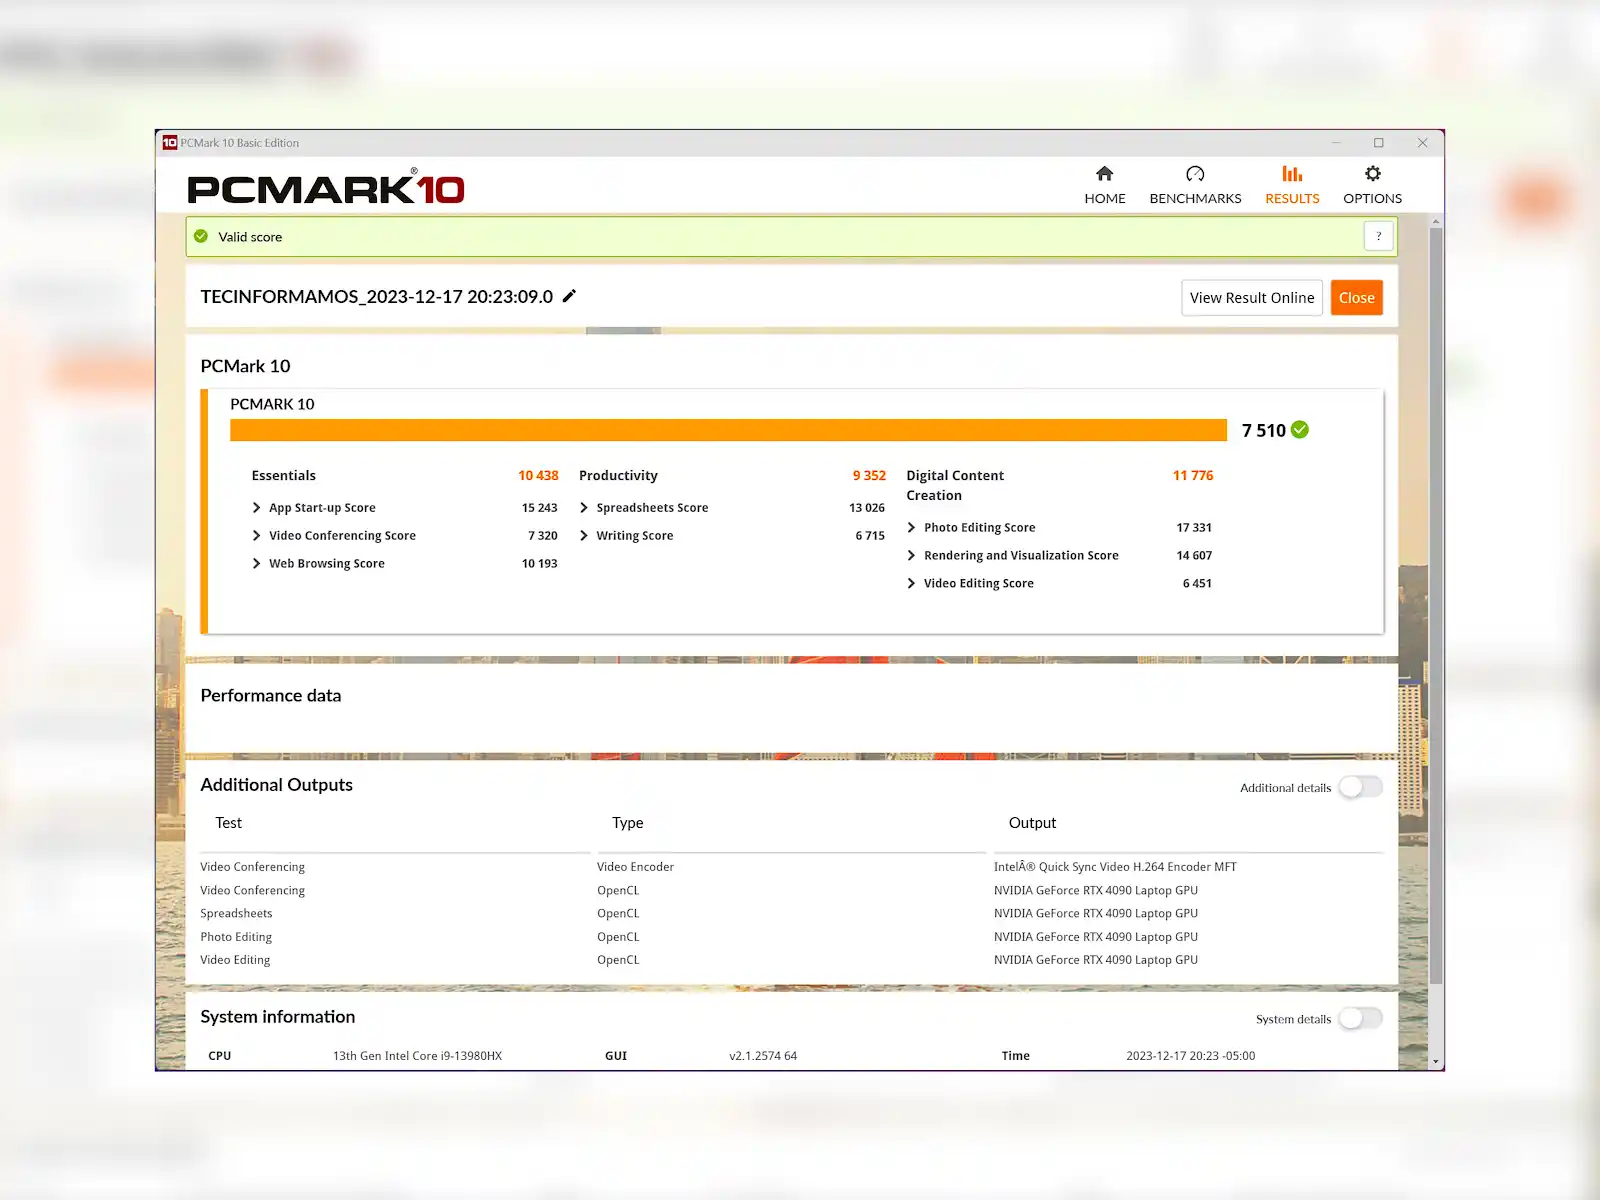Viewport: 1600px width, 1200px height.
Task: Click the orange PCMark 10 score bar
Action: 727,430
